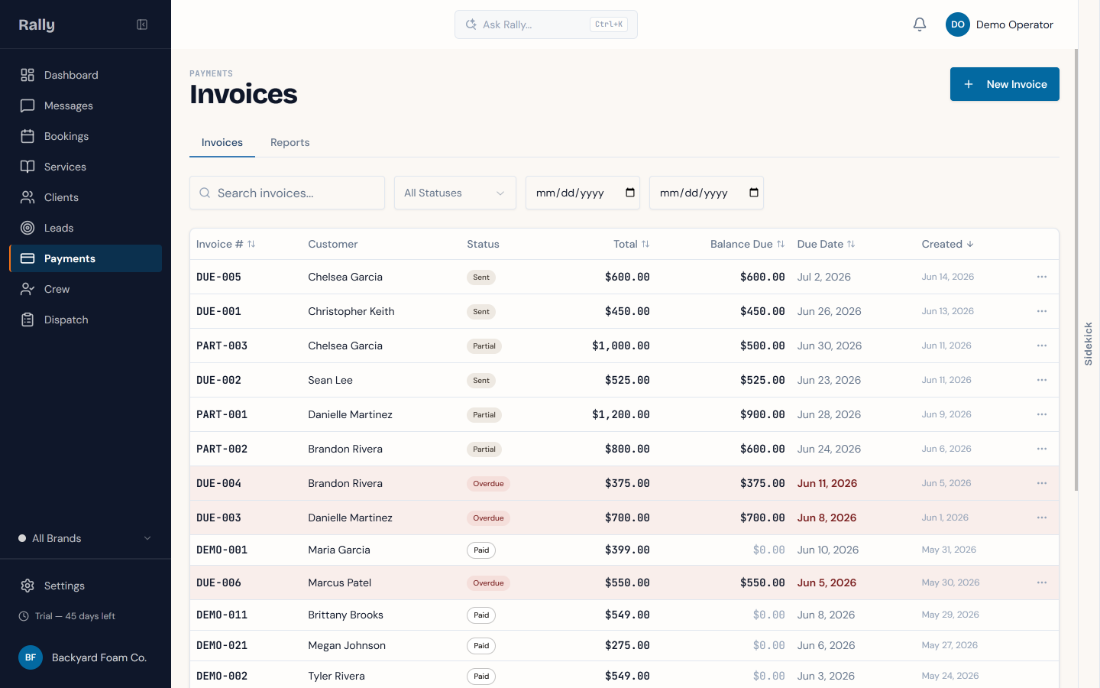1100x688 pixels.
Task: Open the notifications bell
Action: click(x=919, y=25)
